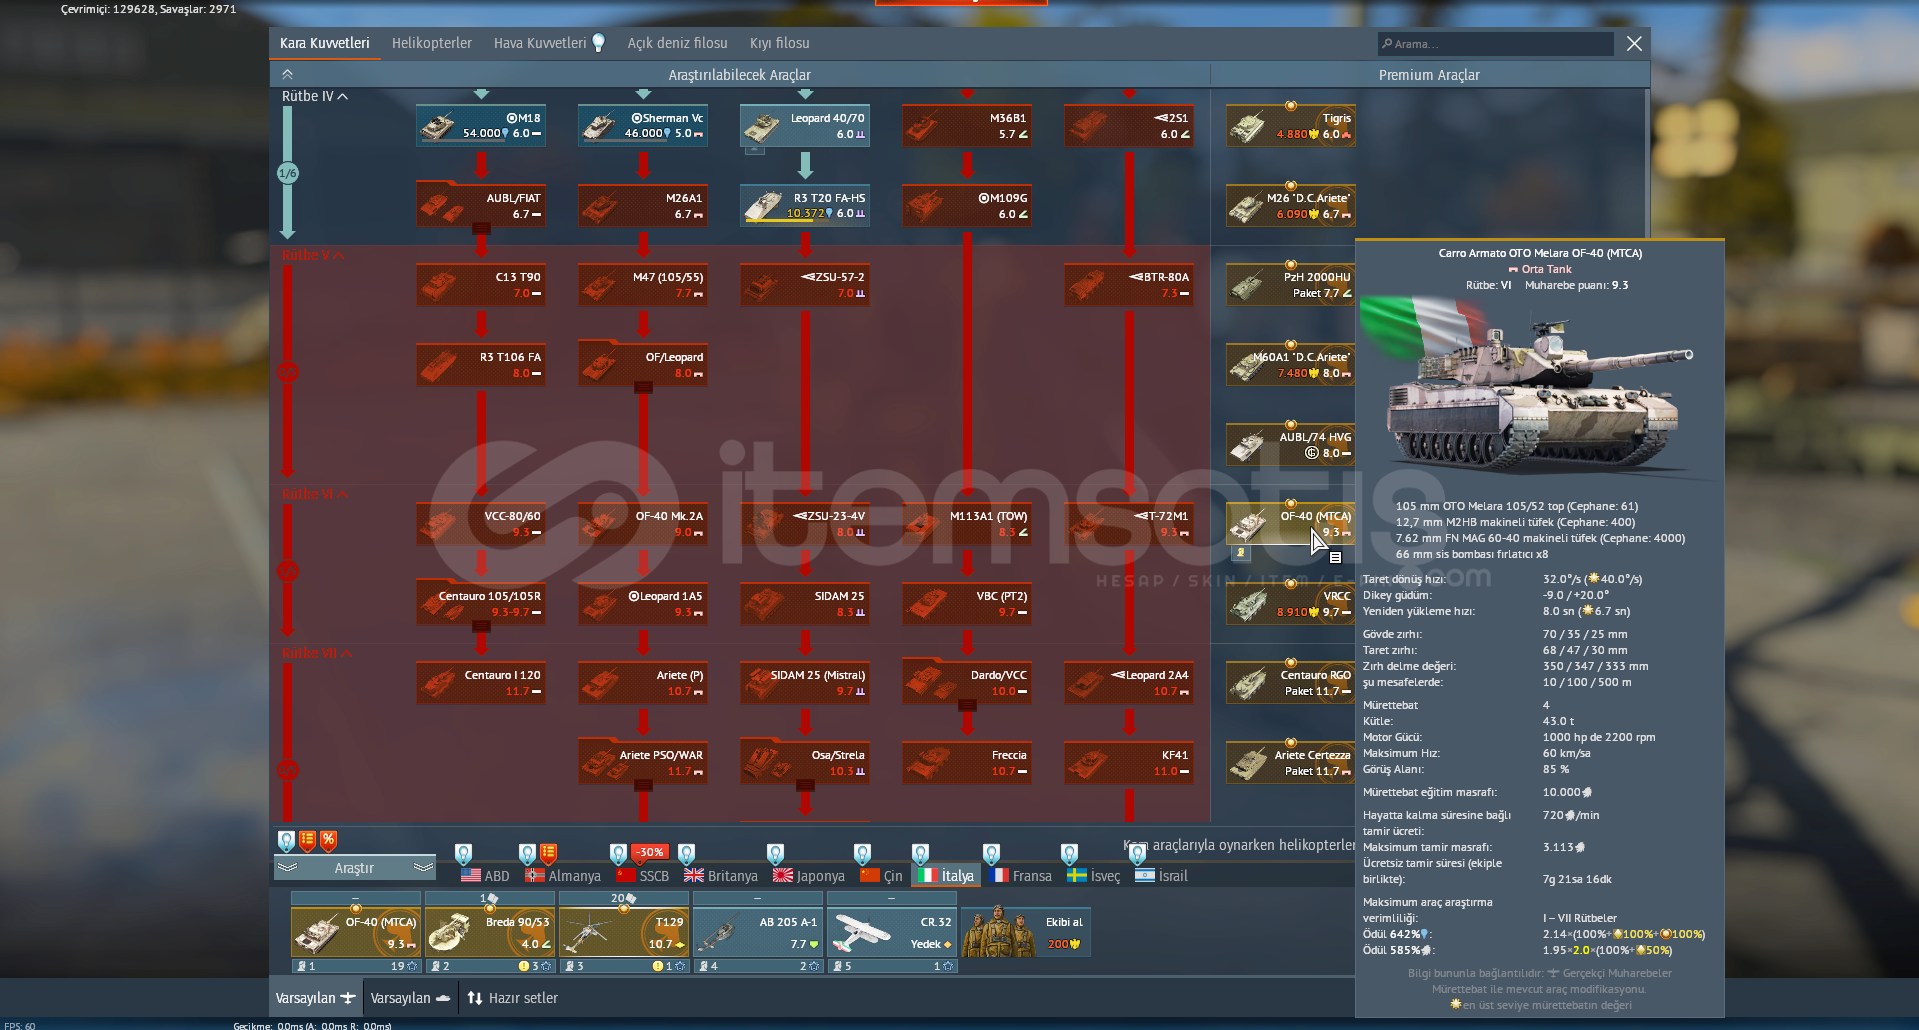Select the Leopard 1A5 tank
Screen dimensions: 1919x1030
click(x=643, y=604)
